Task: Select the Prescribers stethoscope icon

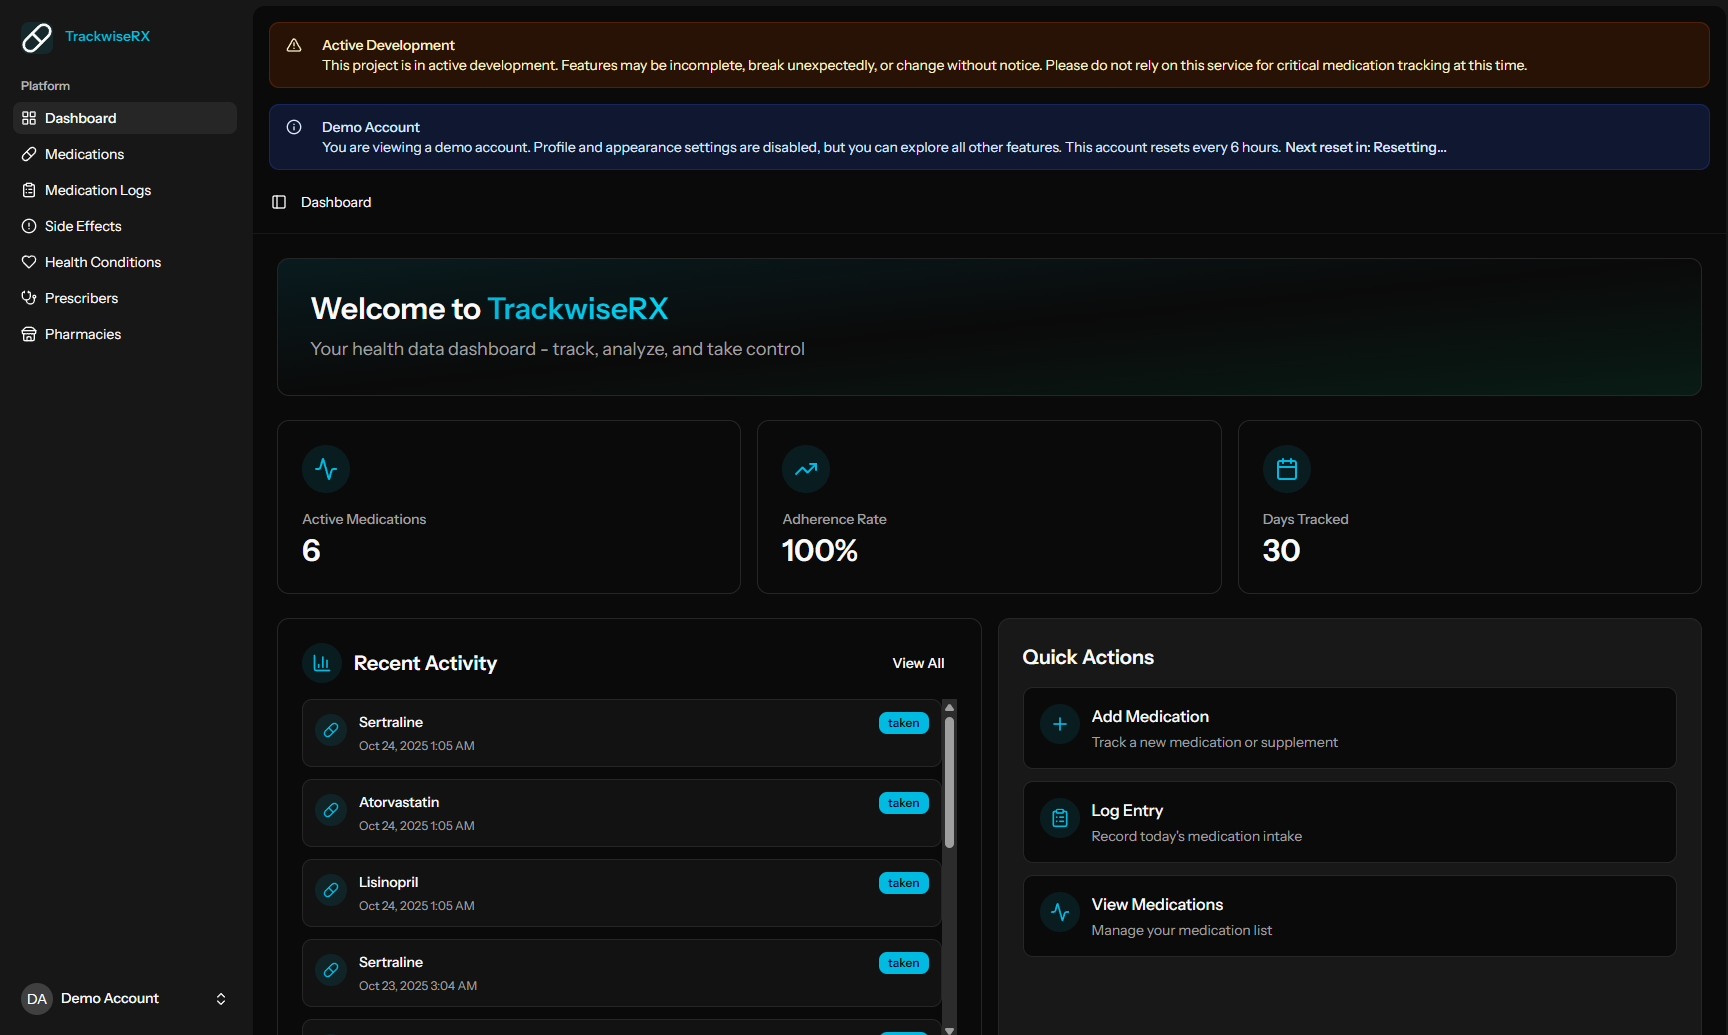Action: [30, 298]
